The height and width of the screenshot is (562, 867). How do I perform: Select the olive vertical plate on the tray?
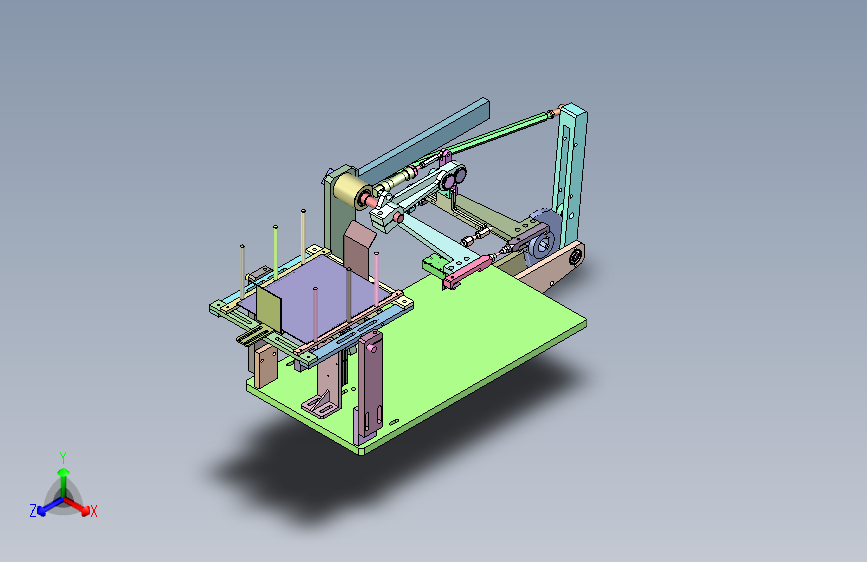click(269, 309)
